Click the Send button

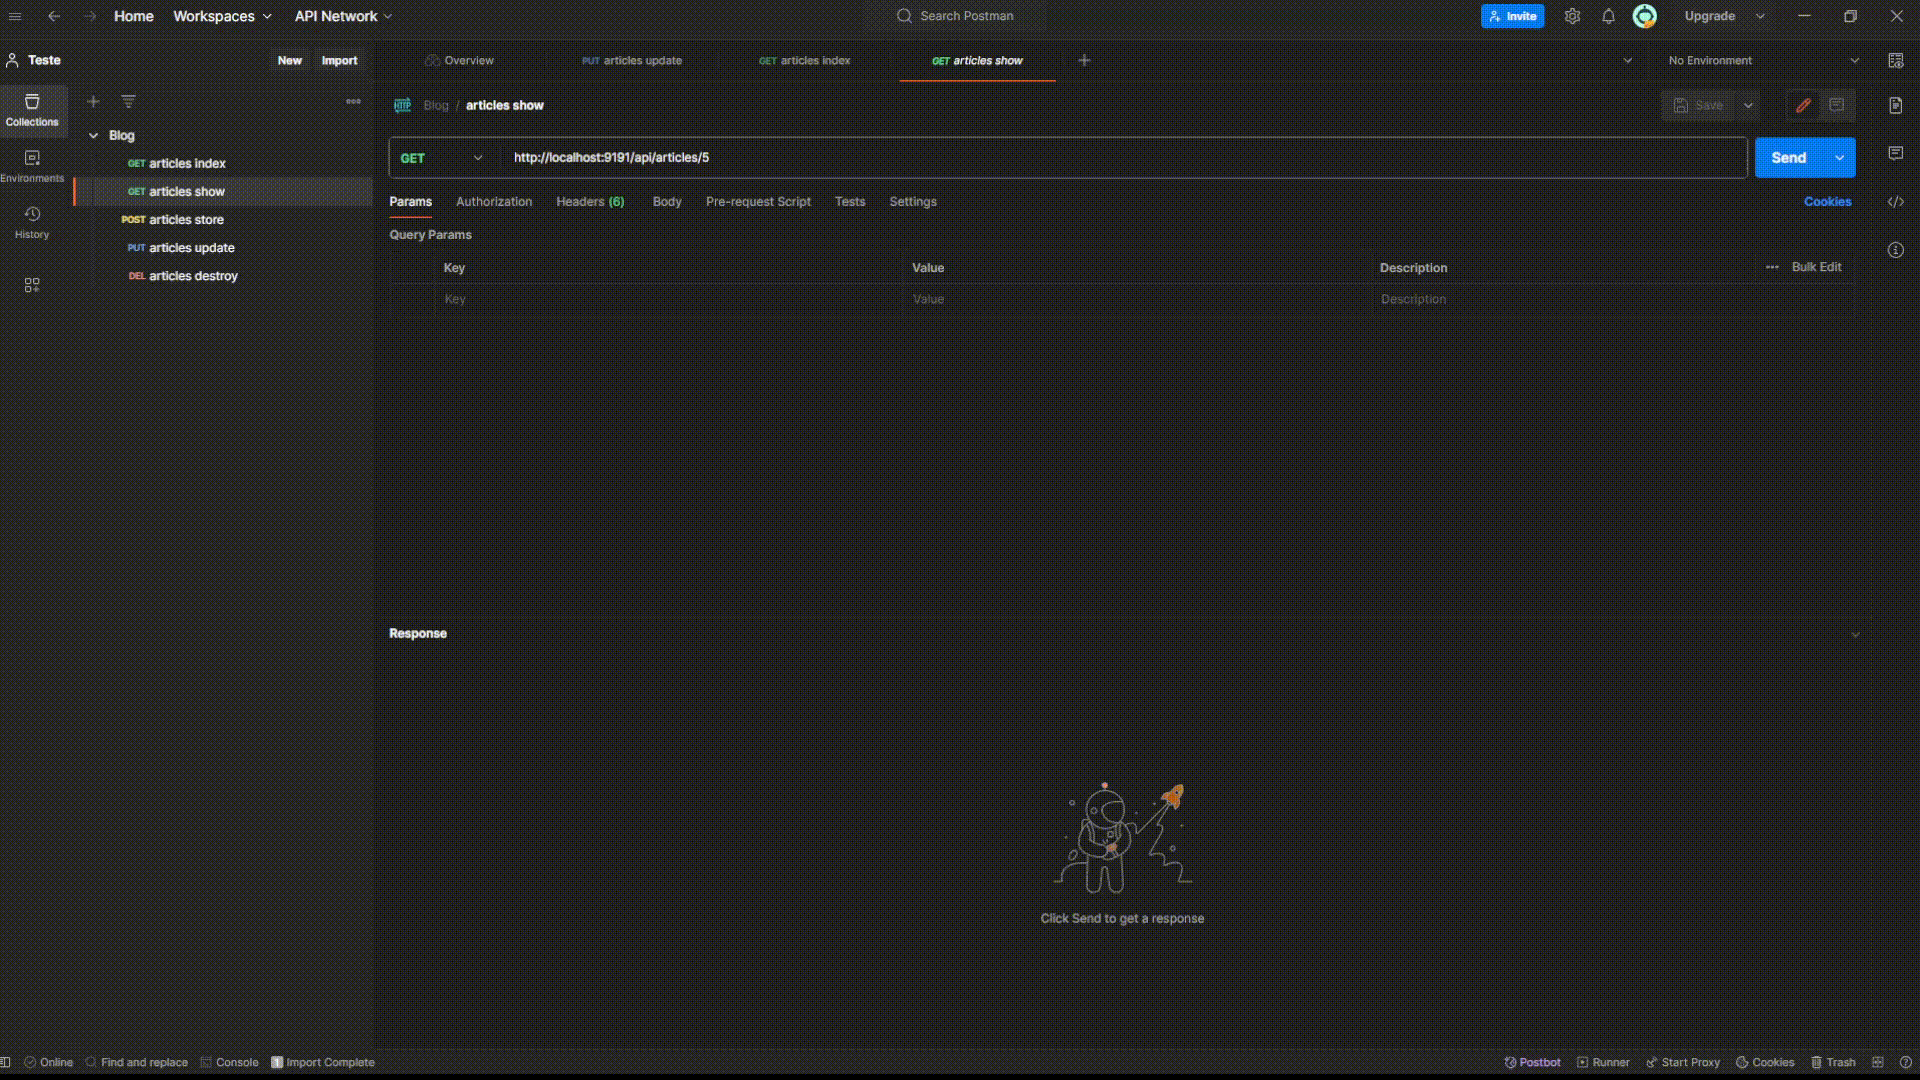tap(1788, 158)
